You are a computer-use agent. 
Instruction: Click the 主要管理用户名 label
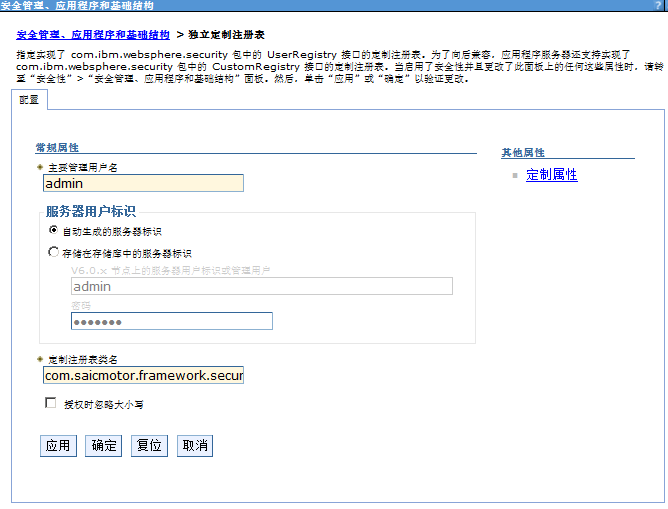(x=83, y=168)
